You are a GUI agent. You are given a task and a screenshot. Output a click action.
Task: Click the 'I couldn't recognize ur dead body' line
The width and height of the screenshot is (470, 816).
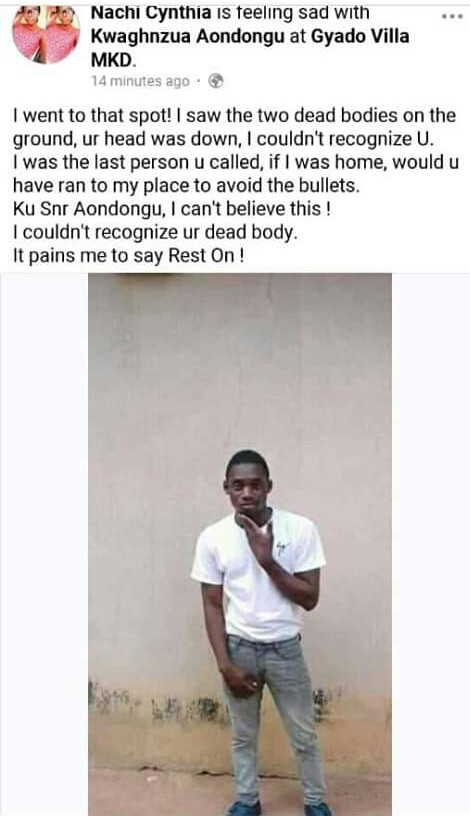coord(155,232)
